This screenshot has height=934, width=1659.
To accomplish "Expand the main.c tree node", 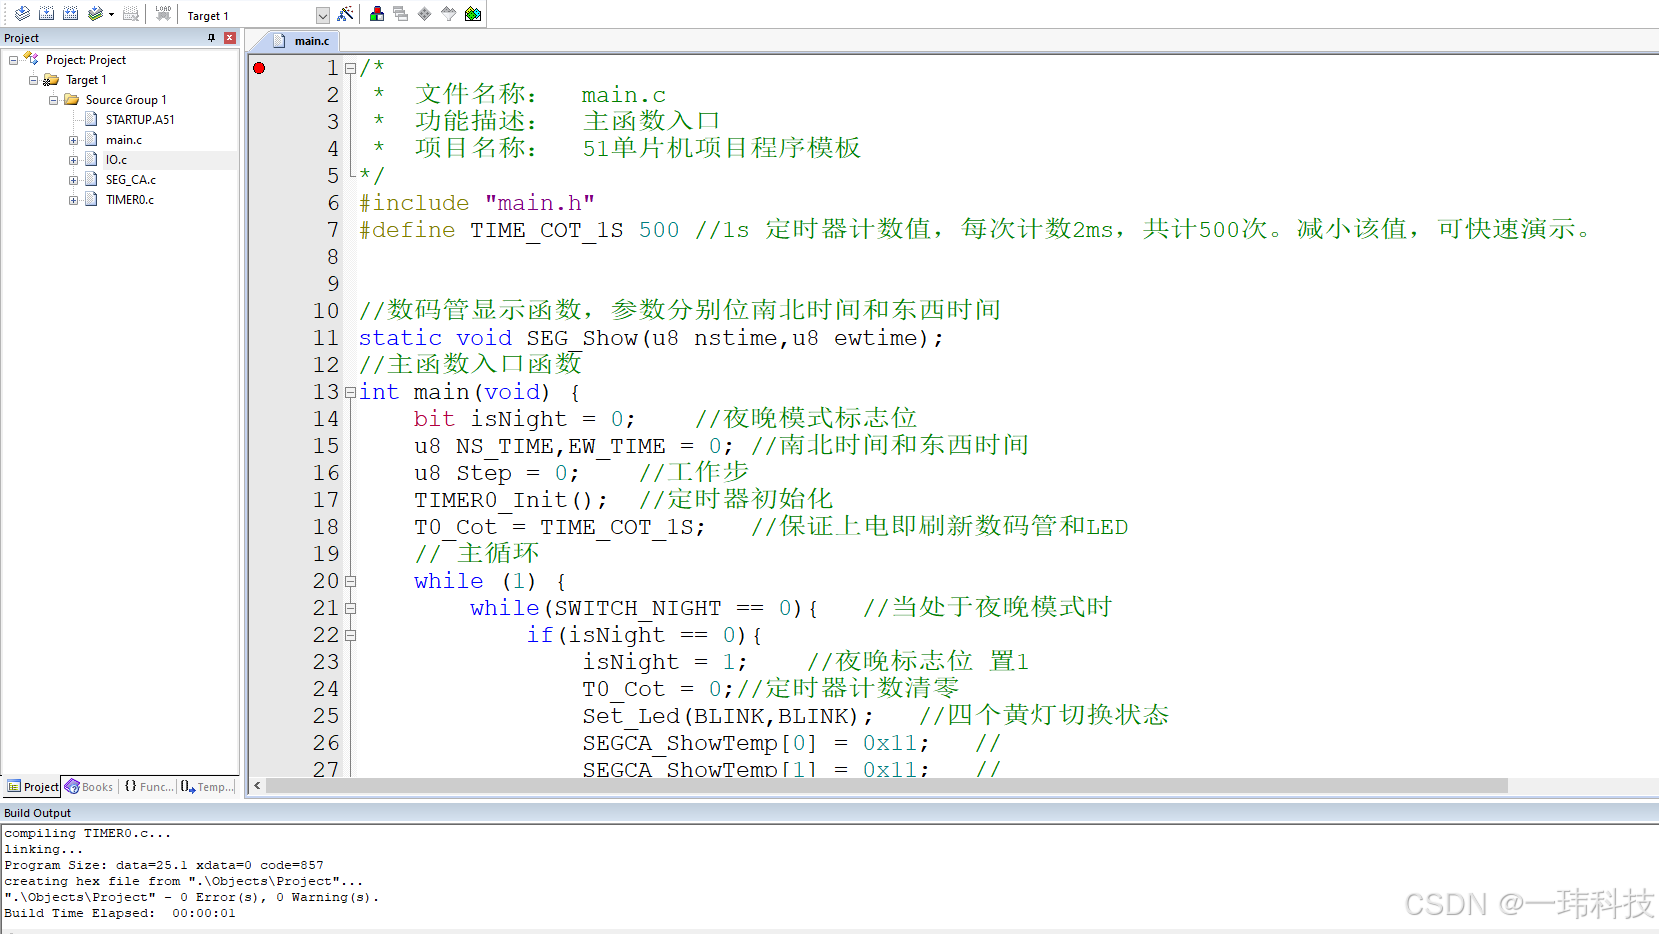I will point(73,140).
